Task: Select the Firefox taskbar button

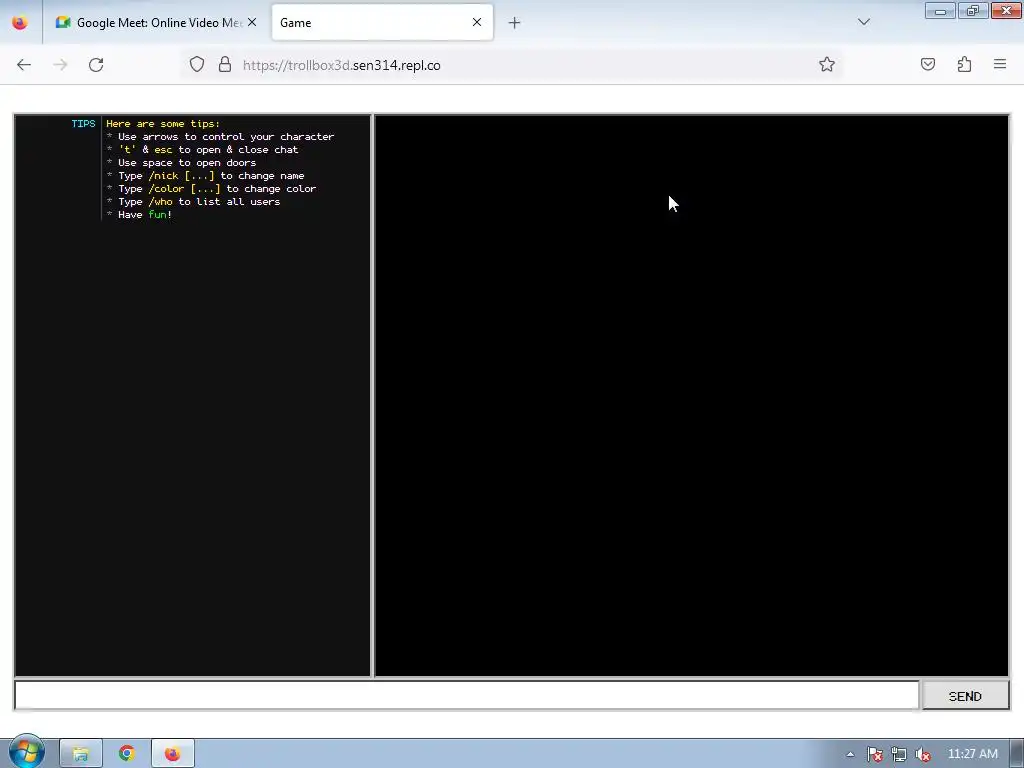Action: pyautogui.click(x=172, y=754)
